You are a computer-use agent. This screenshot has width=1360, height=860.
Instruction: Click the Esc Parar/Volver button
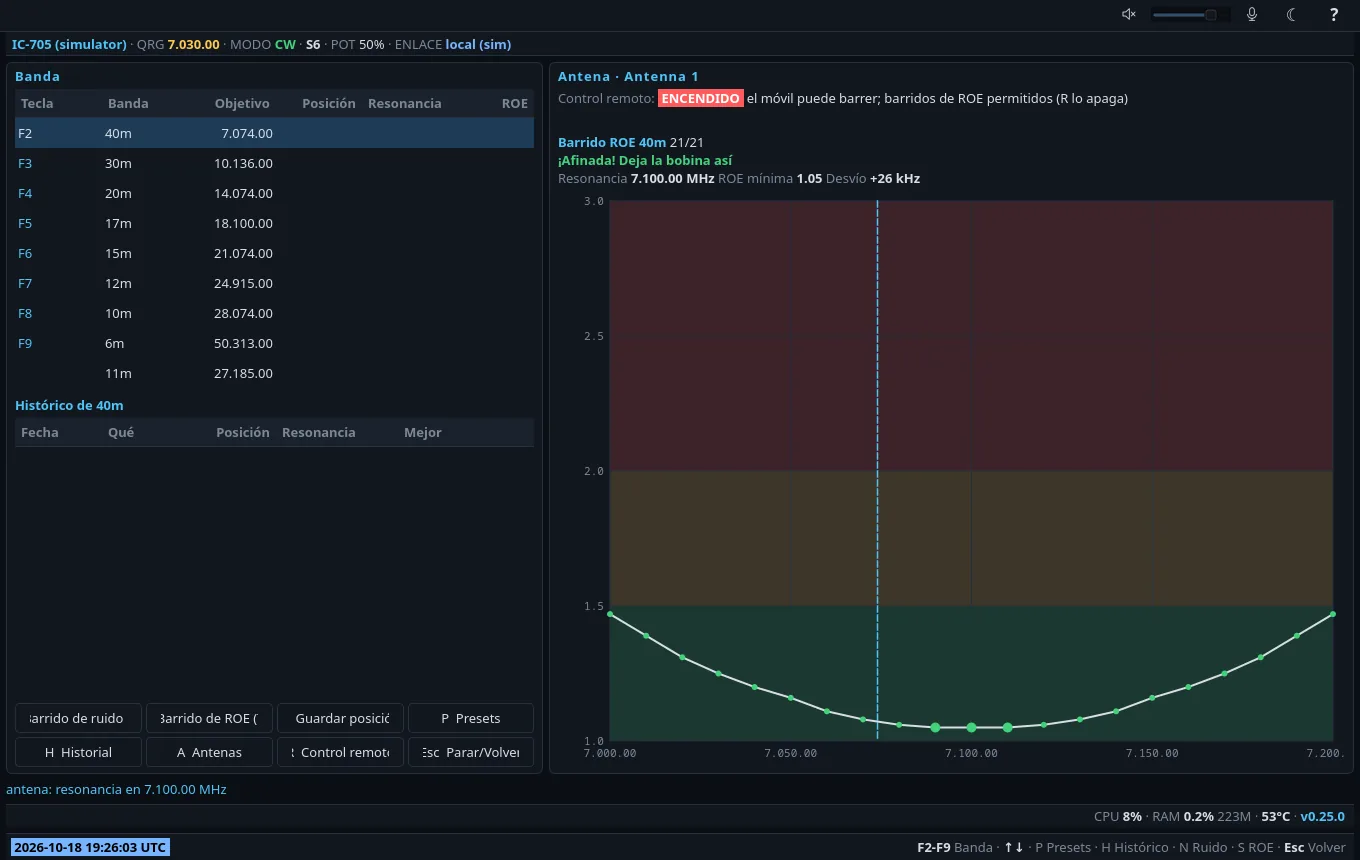(471, 752)
